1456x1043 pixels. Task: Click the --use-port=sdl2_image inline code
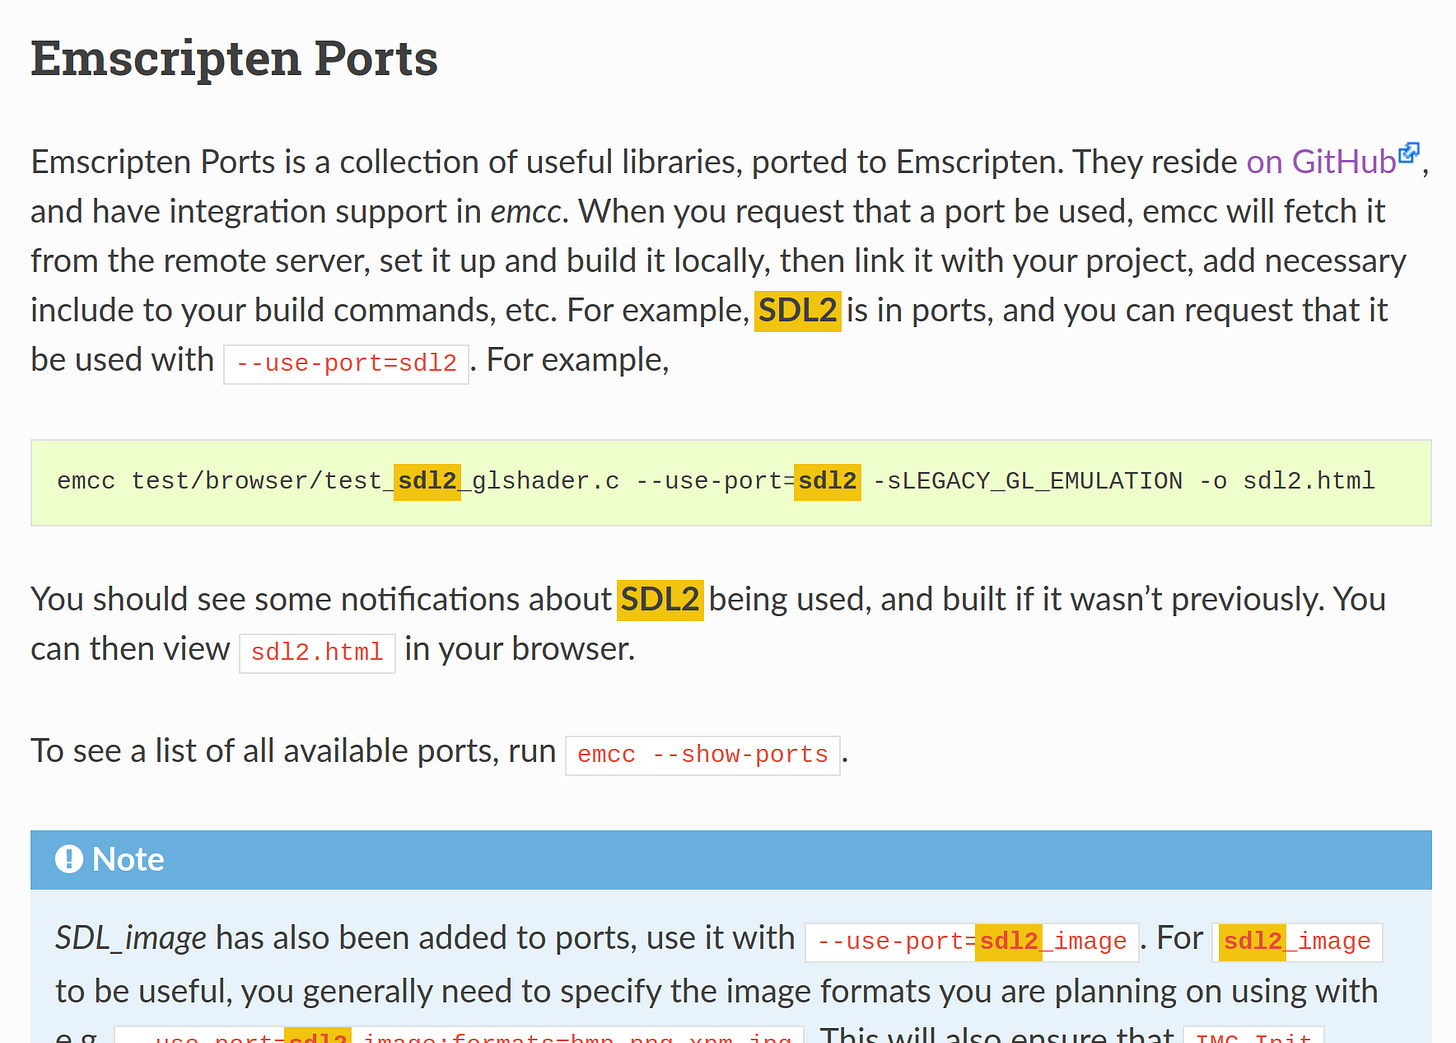(x=972, y=941)
